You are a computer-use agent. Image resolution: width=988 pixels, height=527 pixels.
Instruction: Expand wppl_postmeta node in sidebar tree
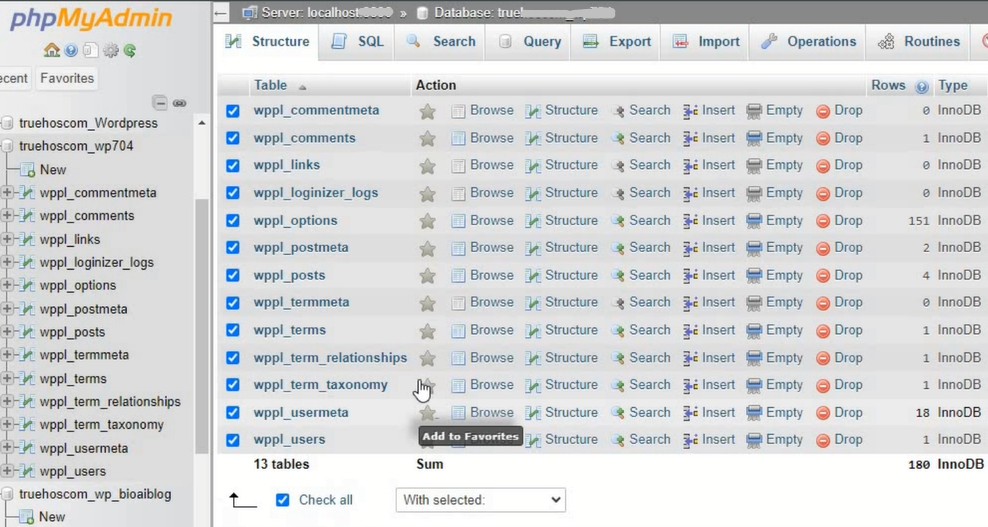click(x=7, y=308)
